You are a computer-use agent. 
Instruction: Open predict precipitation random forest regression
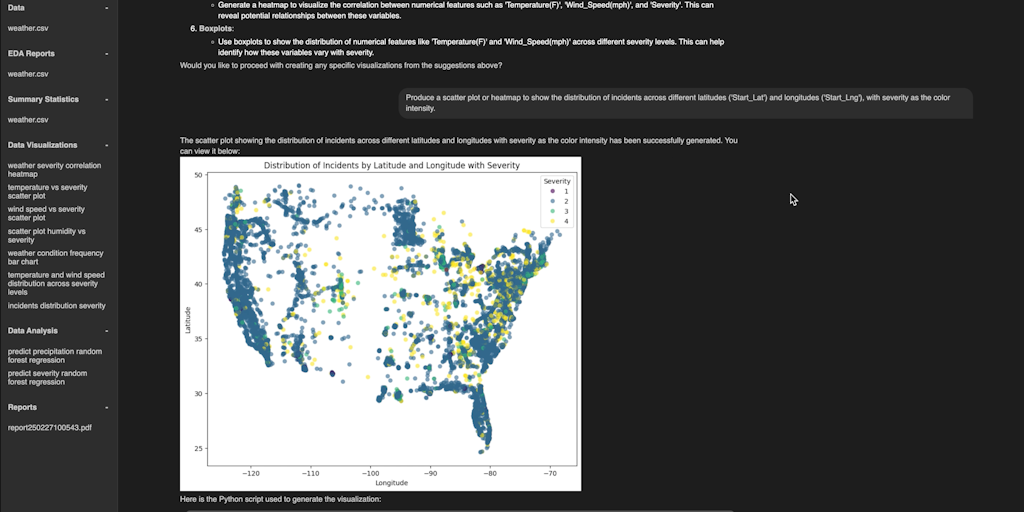(55, 355)
